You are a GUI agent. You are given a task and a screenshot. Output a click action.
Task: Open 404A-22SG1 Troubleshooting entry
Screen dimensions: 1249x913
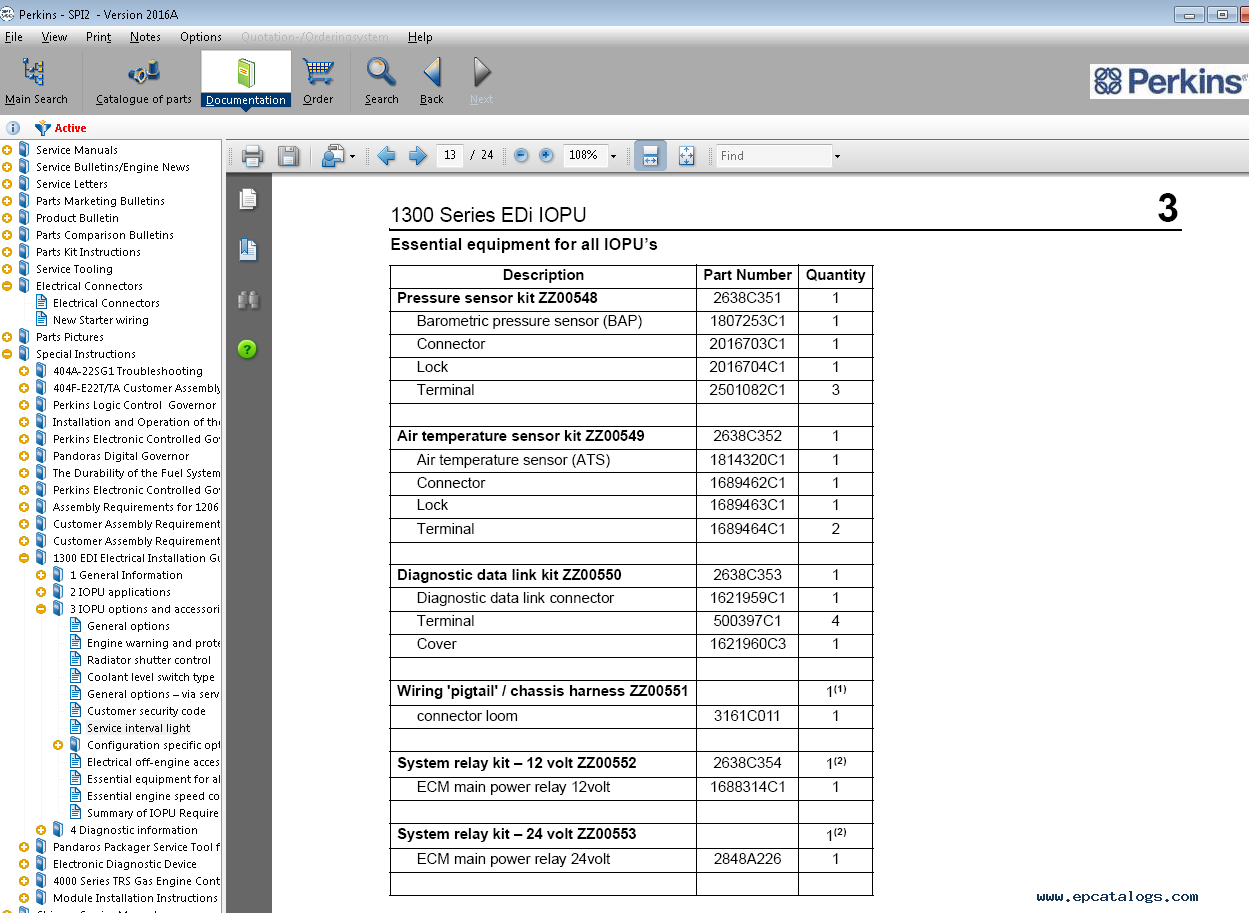click(128, 371)
